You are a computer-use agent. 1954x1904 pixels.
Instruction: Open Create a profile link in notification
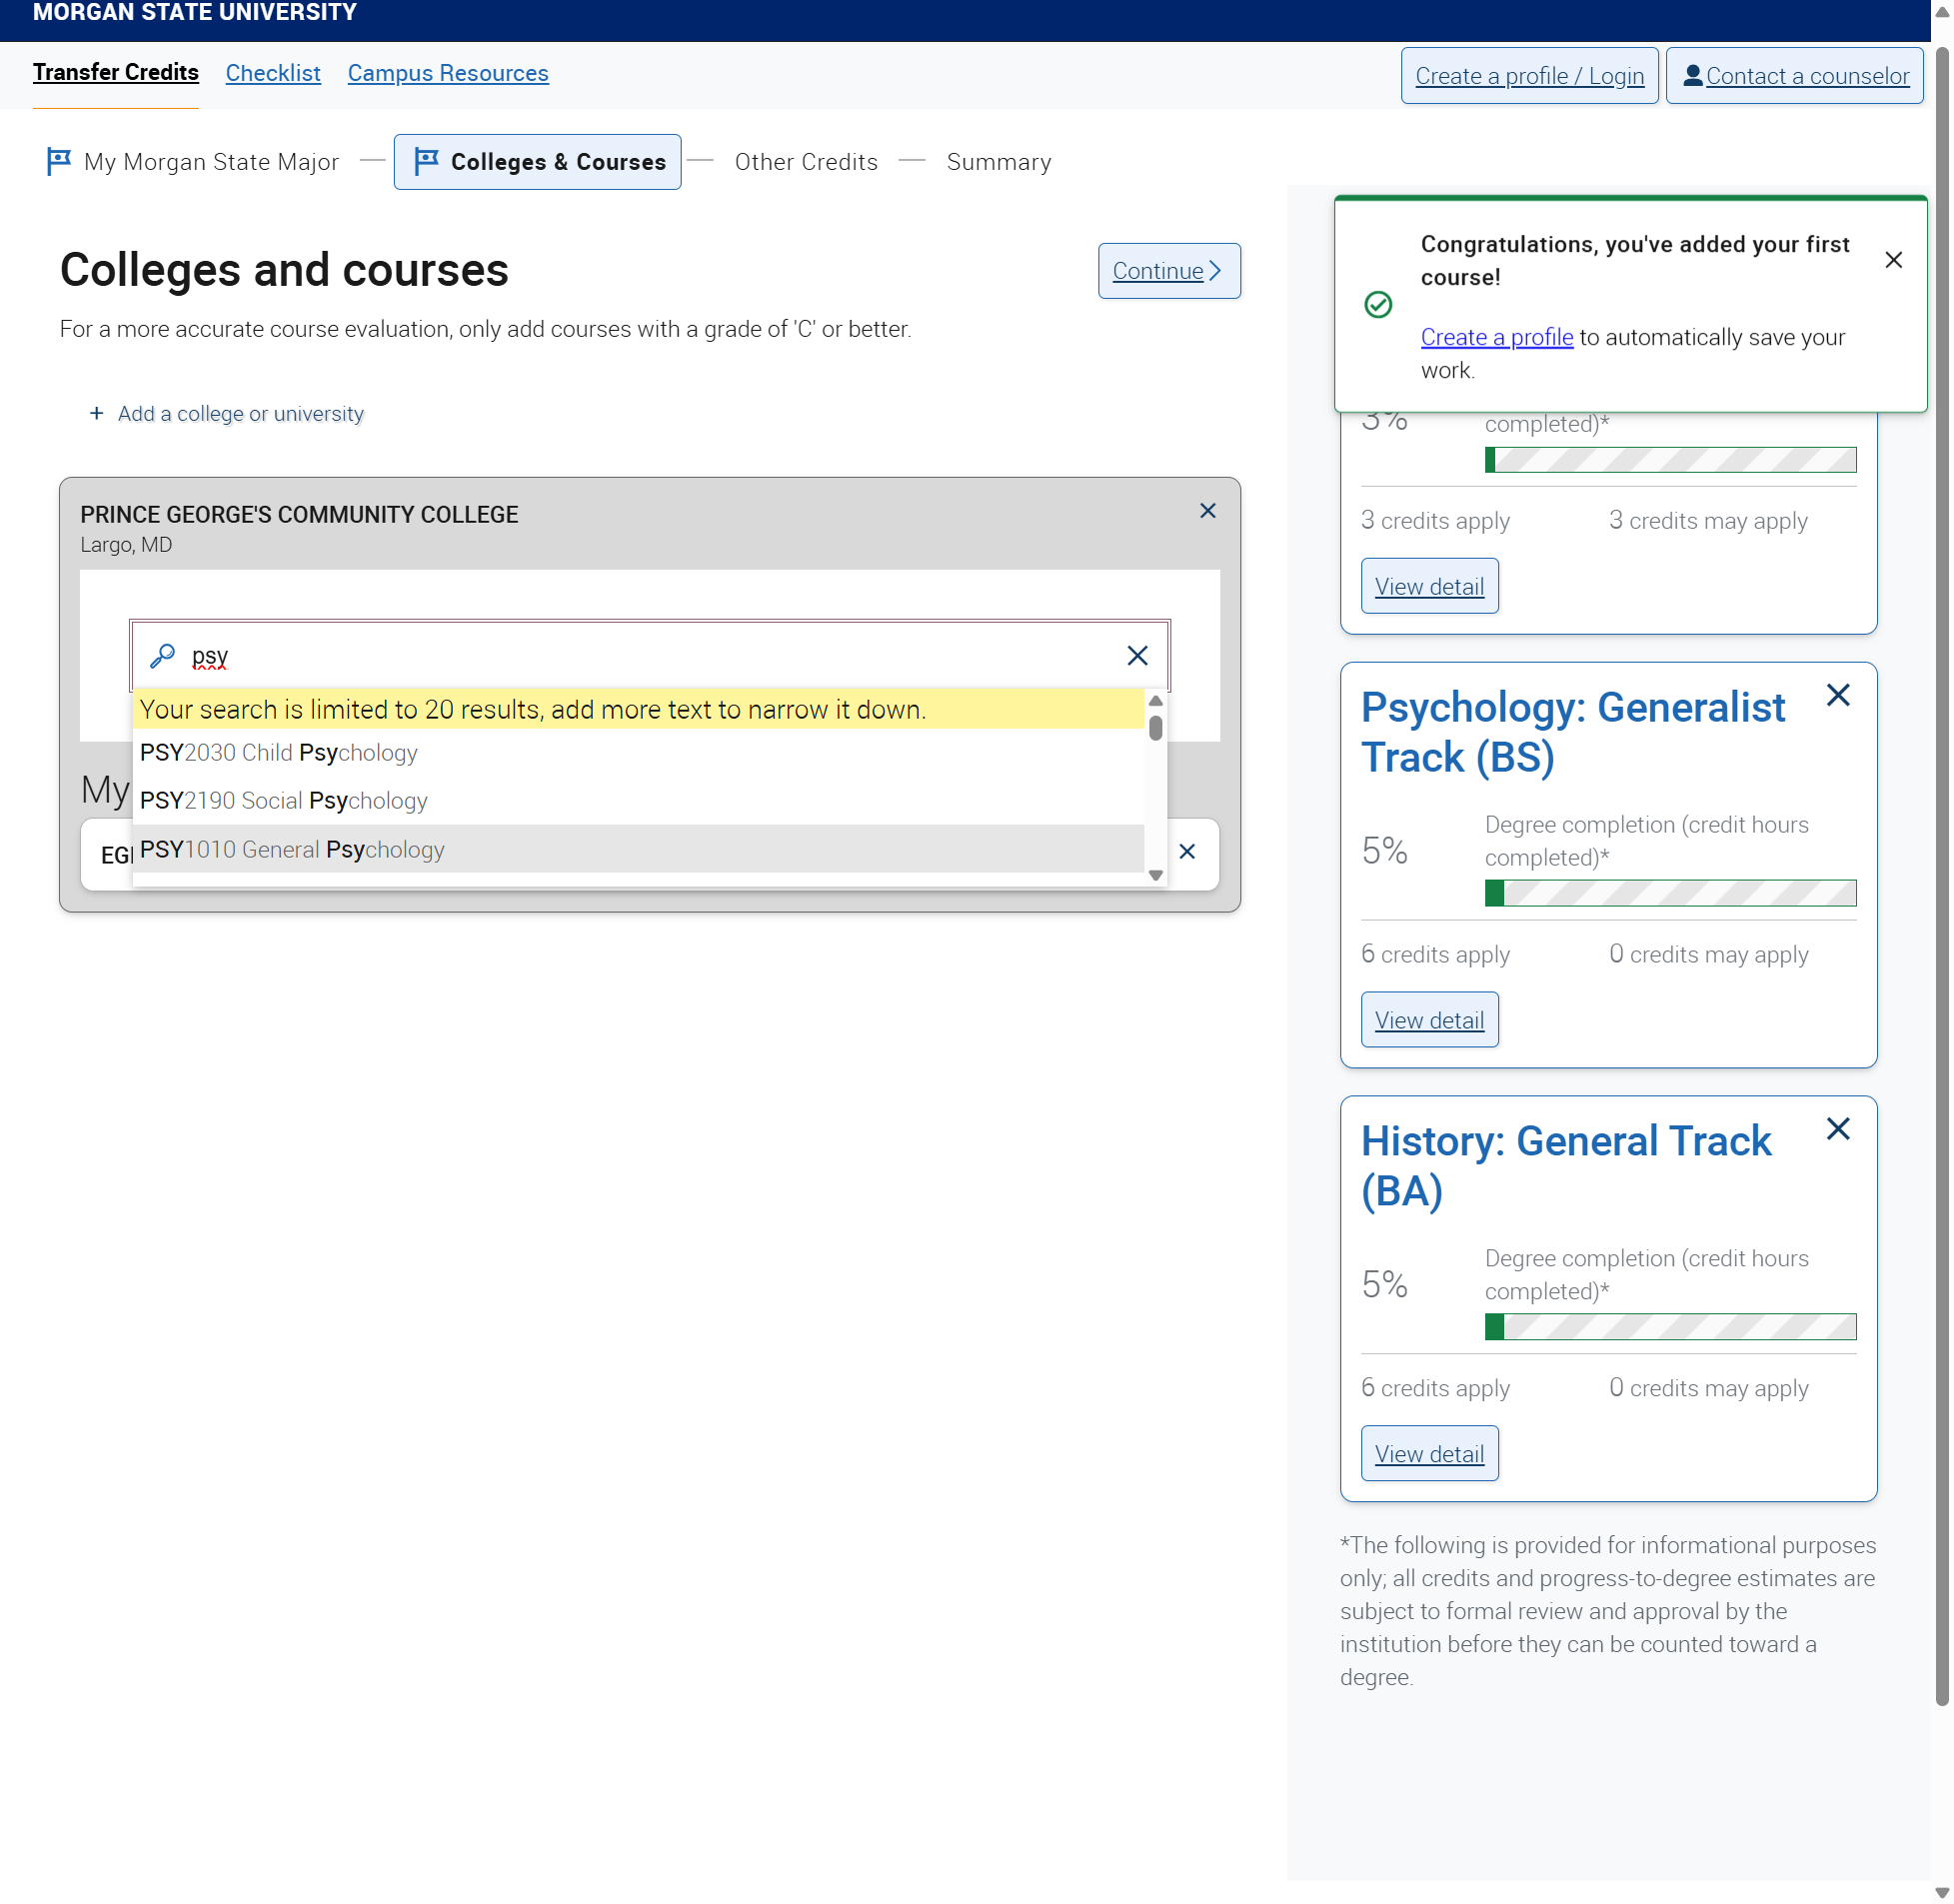pyautogui.click(x=1496, y=338)
